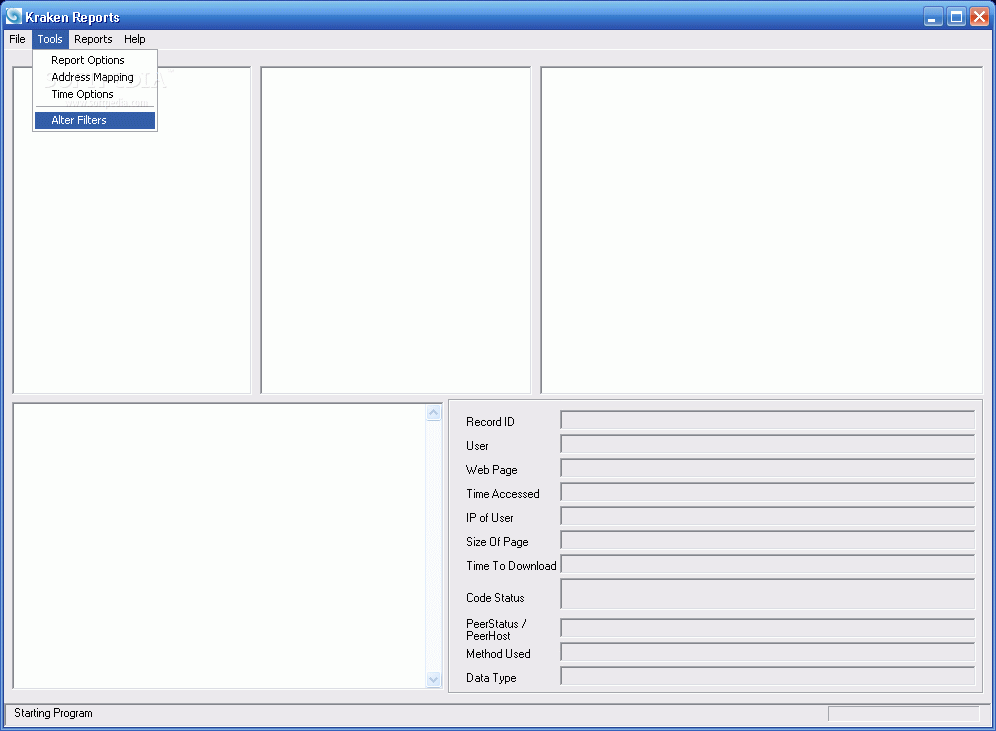Click scroll down arrow of bottom-left pane
Viewport: 996px width, 731px height.
point(434,679)
